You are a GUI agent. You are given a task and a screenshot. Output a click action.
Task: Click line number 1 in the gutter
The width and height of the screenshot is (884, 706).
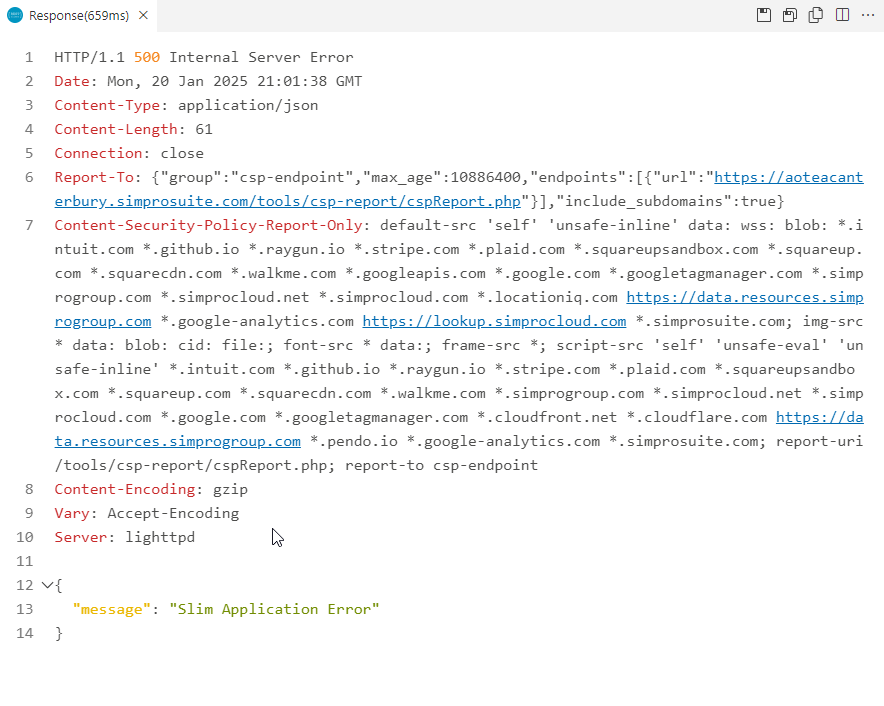29,58
